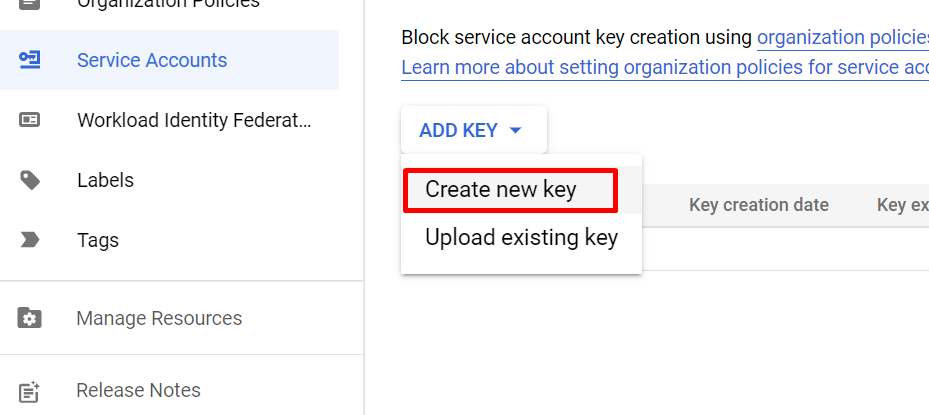Click the Service Accounts sidebar icon
The image size is (929, 415).
[x=30, y=60]
